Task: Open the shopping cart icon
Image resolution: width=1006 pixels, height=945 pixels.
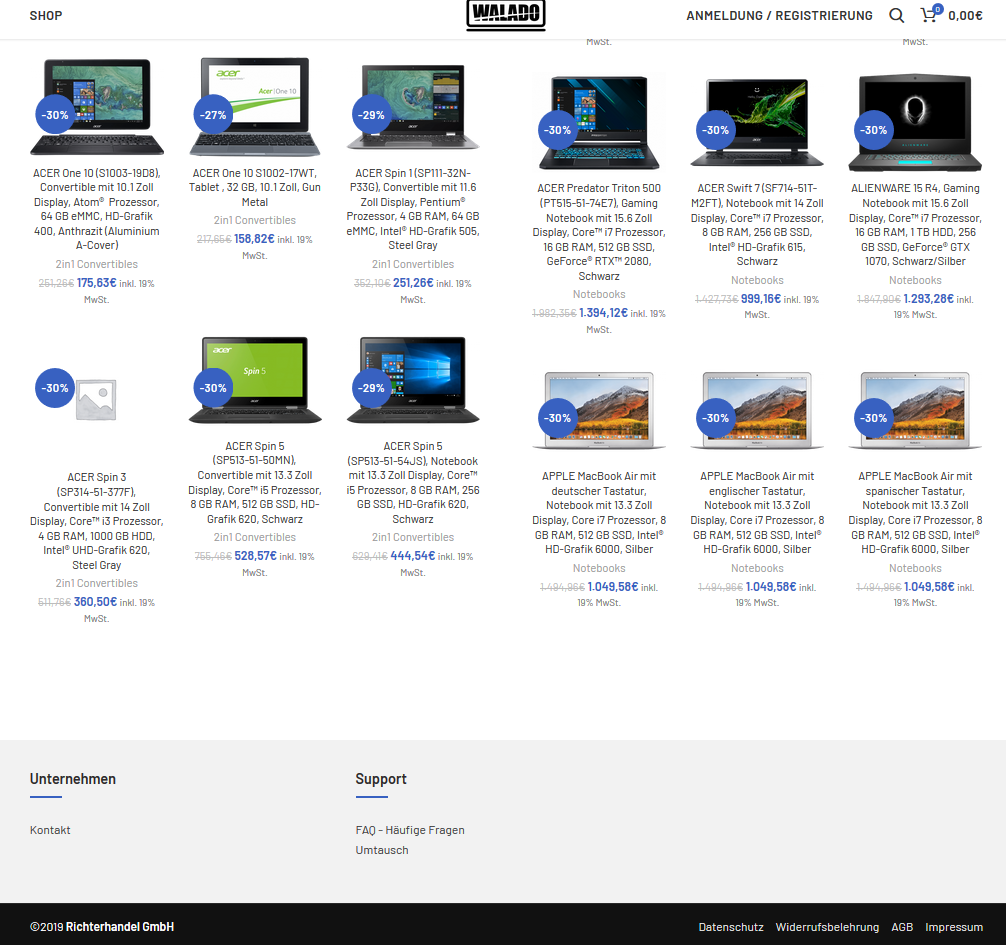Action: 930,15
